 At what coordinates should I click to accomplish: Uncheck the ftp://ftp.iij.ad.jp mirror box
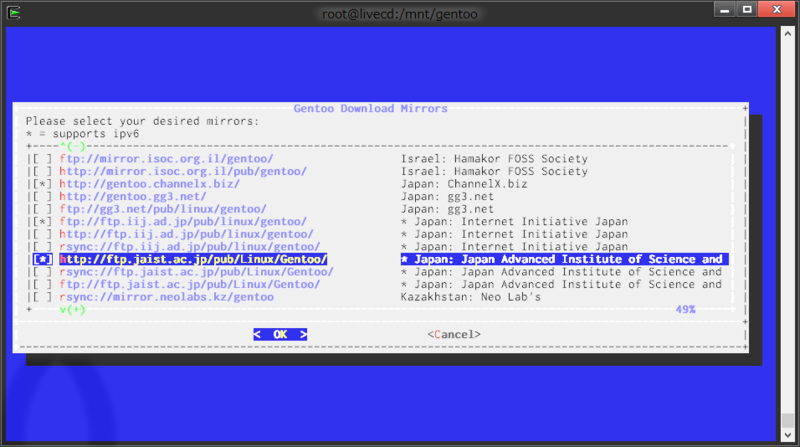pos(43,221)
